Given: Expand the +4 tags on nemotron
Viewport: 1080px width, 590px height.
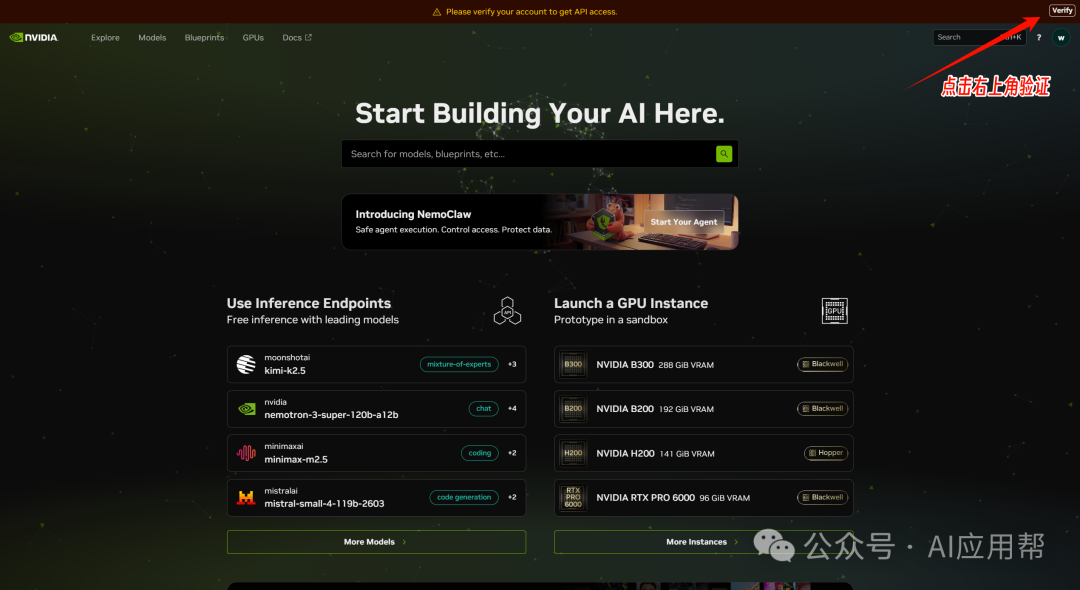Looking at the screenshot, I should [x=512, y=408].
